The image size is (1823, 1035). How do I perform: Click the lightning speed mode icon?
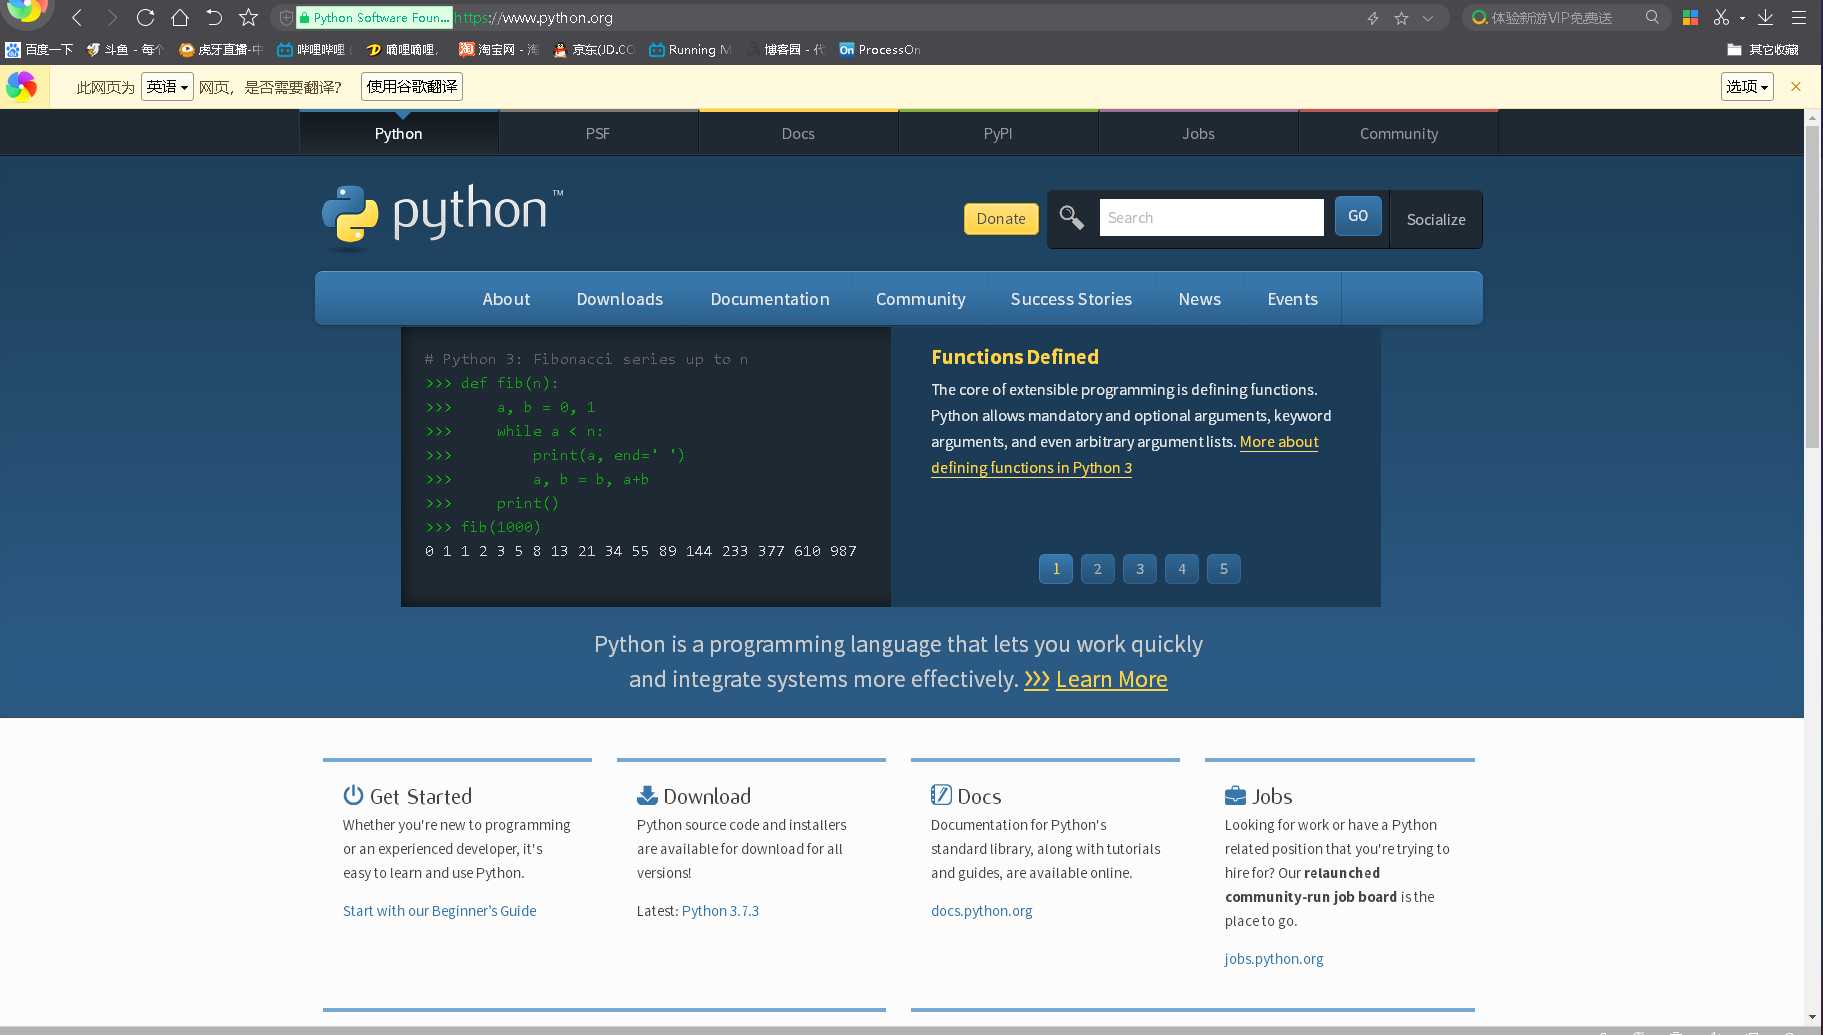(x=1373, y=18)
